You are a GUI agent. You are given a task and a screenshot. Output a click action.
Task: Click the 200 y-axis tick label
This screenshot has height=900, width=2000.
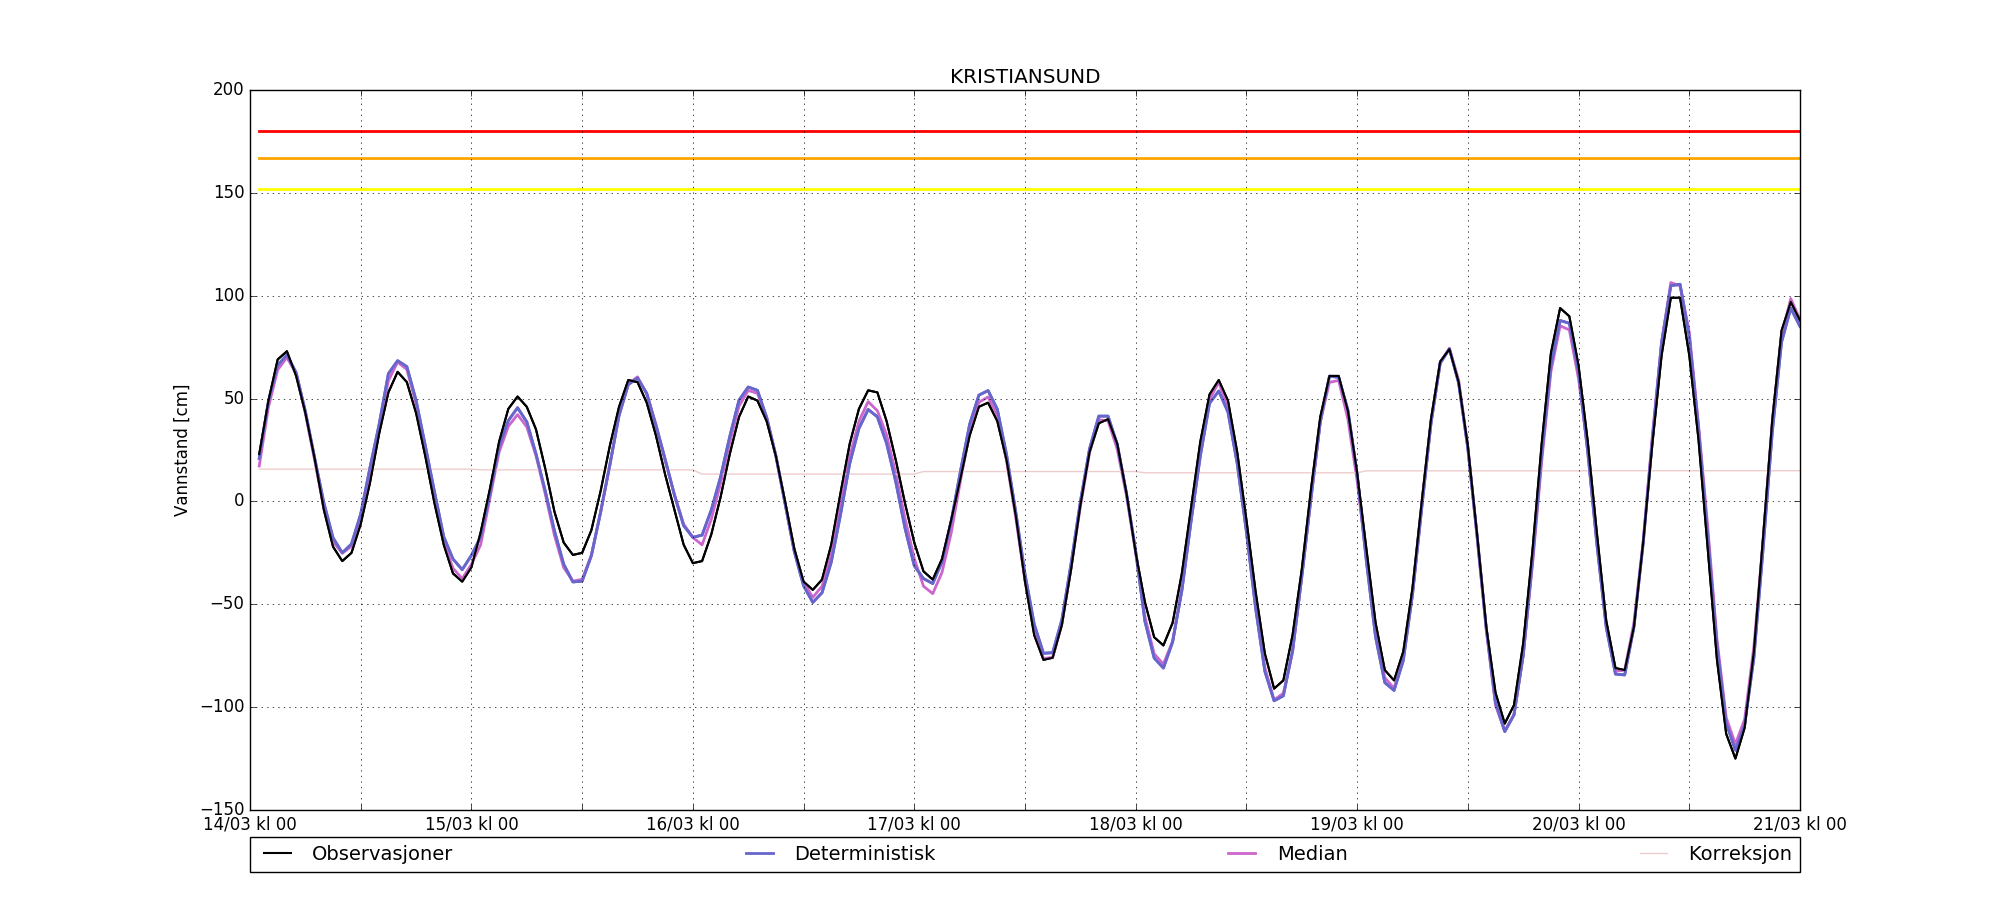228,90
